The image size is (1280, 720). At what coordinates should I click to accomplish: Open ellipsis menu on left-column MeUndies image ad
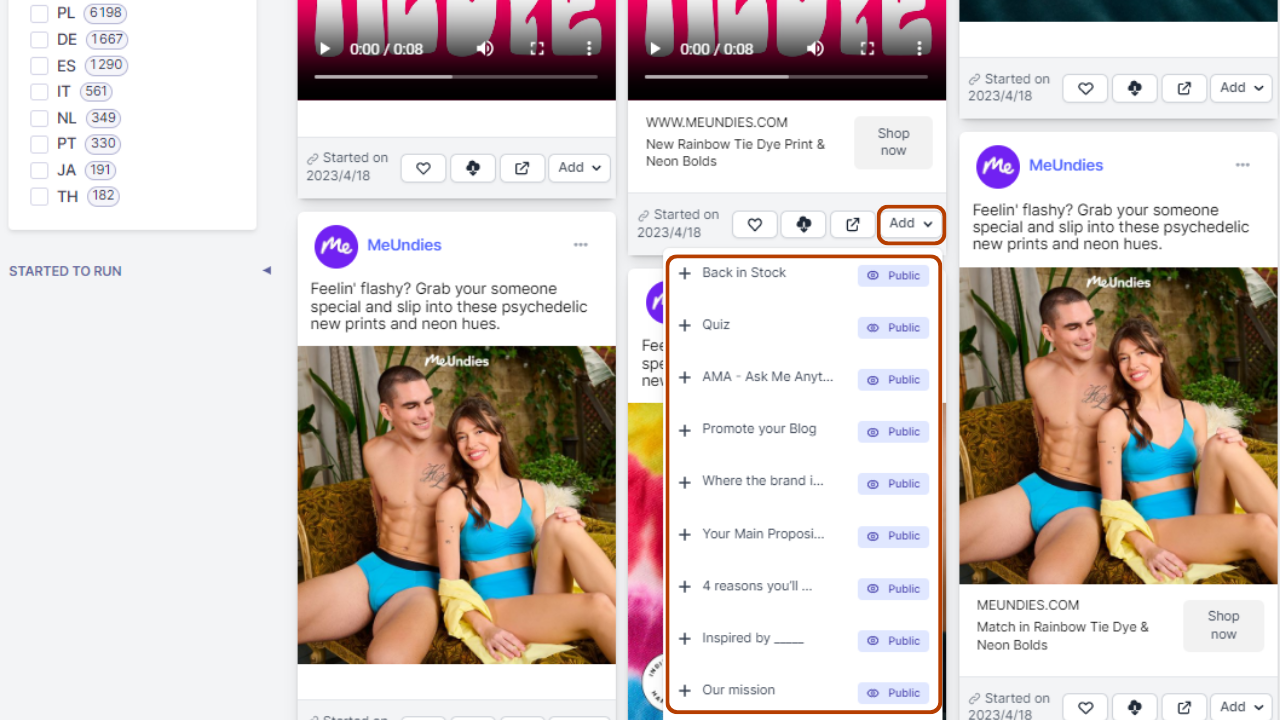[581, 245]
